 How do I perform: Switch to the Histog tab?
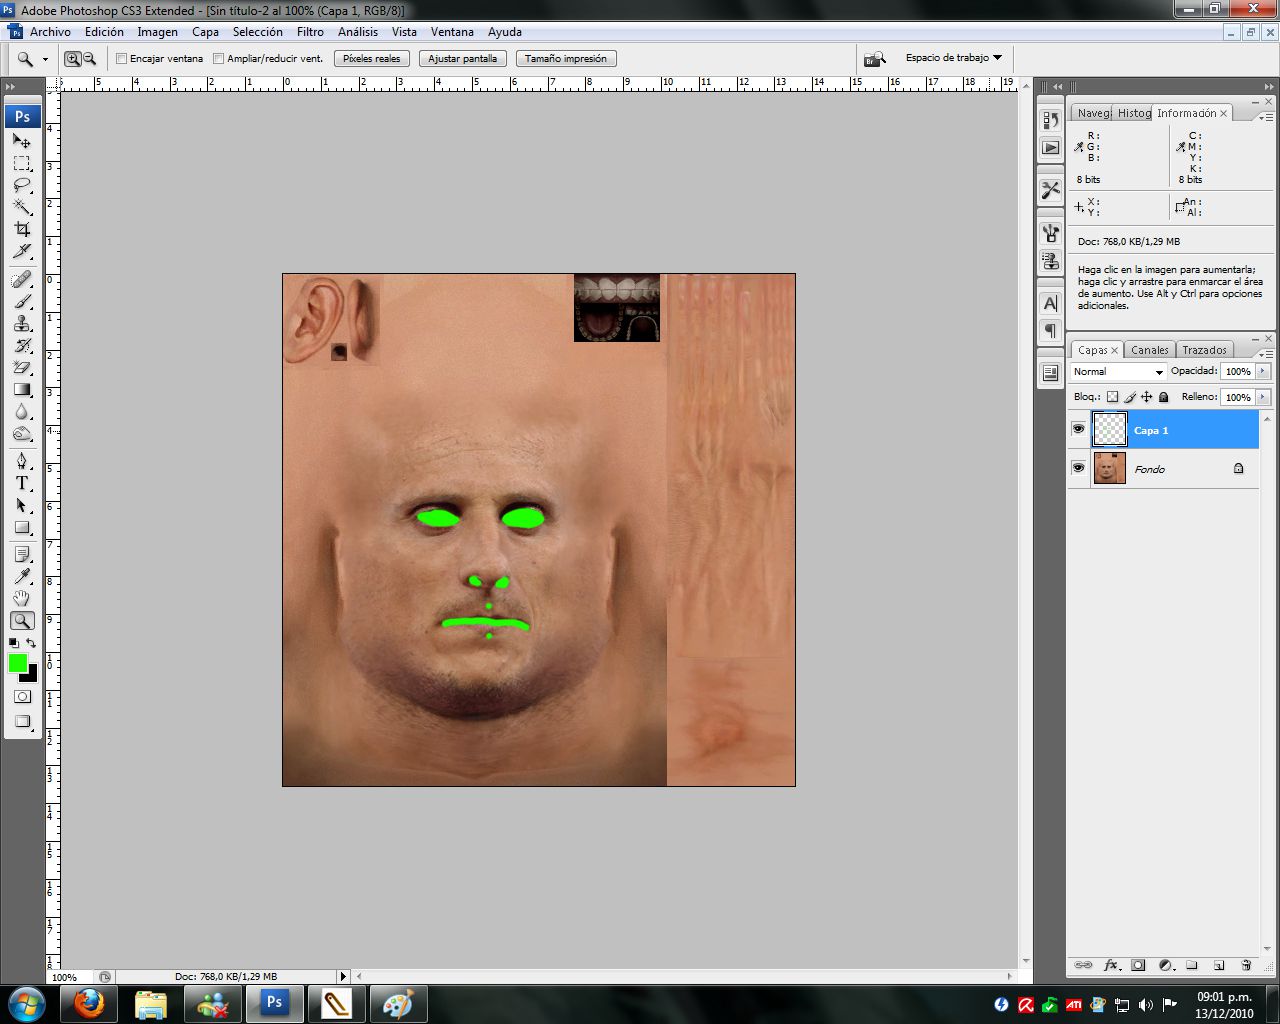[1134, 113]
